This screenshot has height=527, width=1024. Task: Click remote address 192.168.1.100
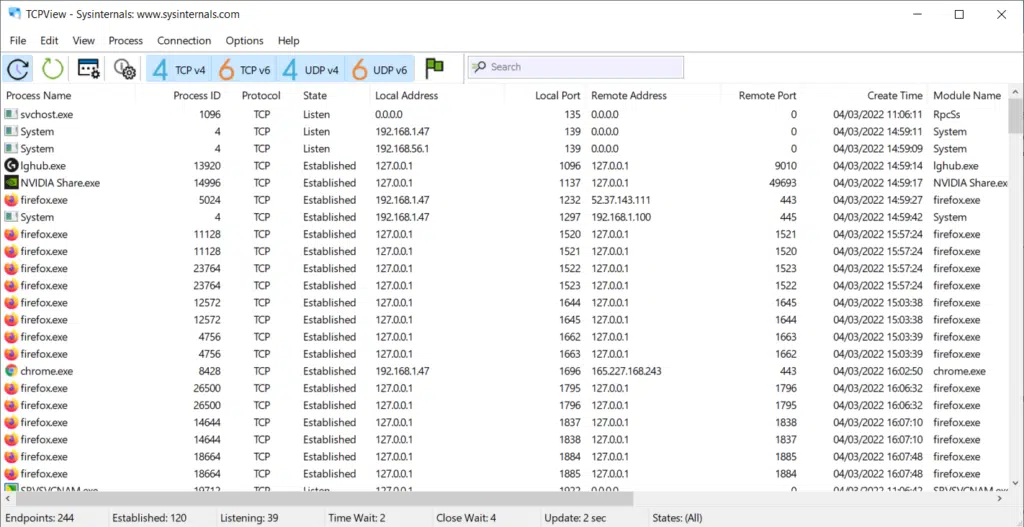pos(621,217)
